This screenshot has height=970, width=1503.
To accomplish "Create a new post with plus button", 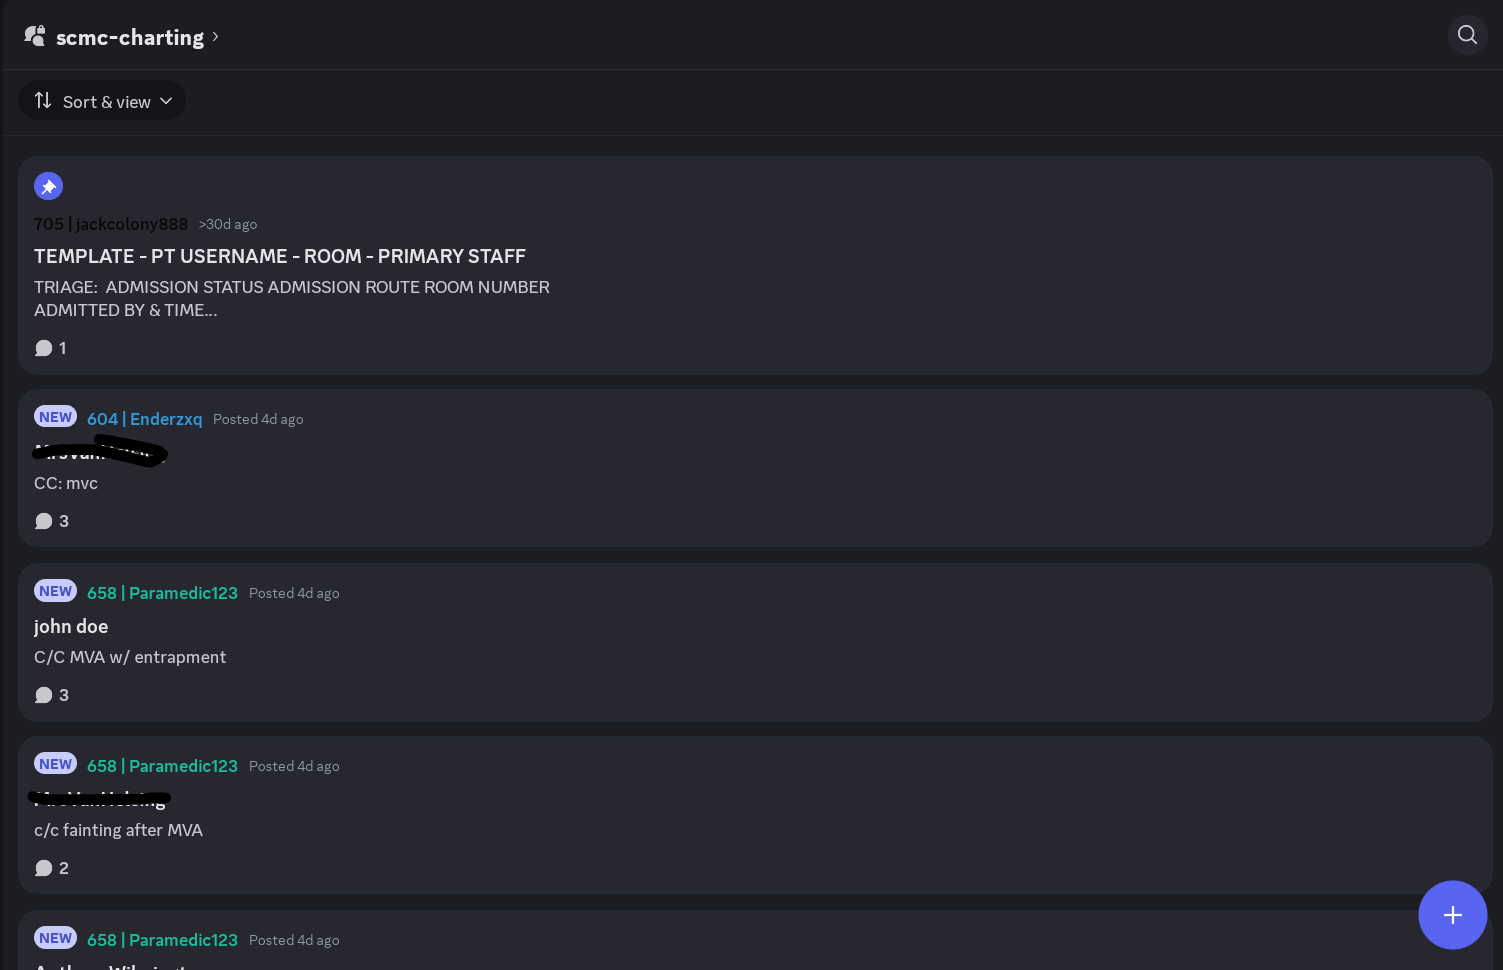I will [1452, 915].
